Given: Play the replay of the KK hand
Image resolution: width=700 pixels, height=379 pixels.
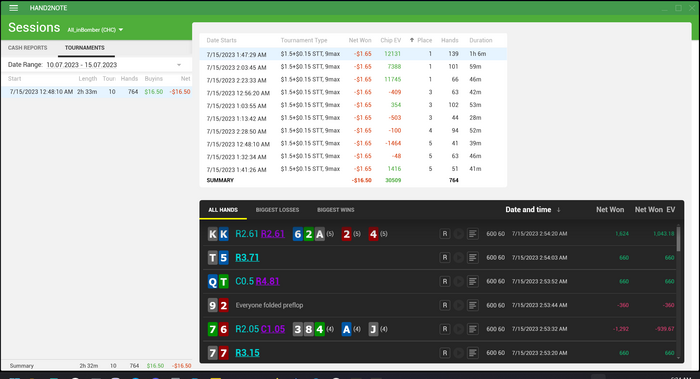Looking at the screenshot, I should 458,234.
